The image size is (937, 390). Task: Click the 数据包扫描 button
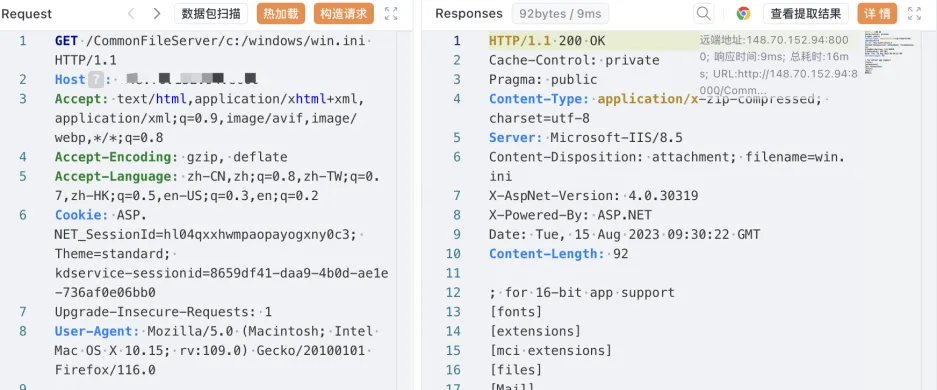211,14
